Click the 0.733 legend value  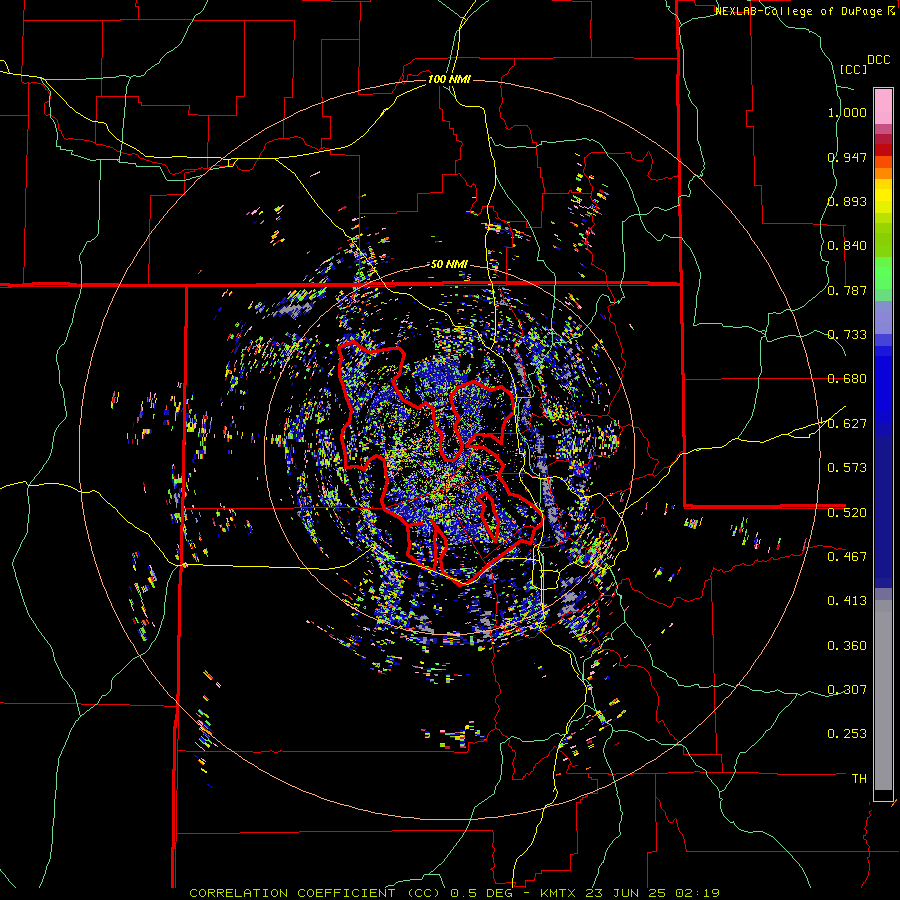pyautogui.click(x=847, y=335)
